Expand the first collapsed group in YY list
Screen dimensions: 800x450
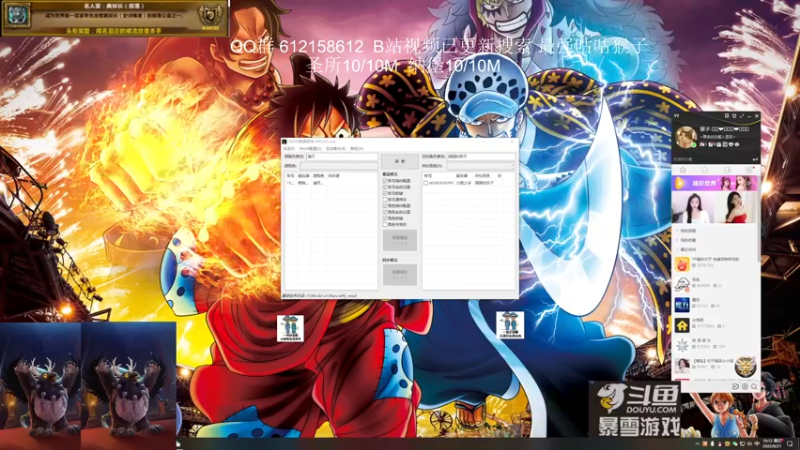(677, 231)
